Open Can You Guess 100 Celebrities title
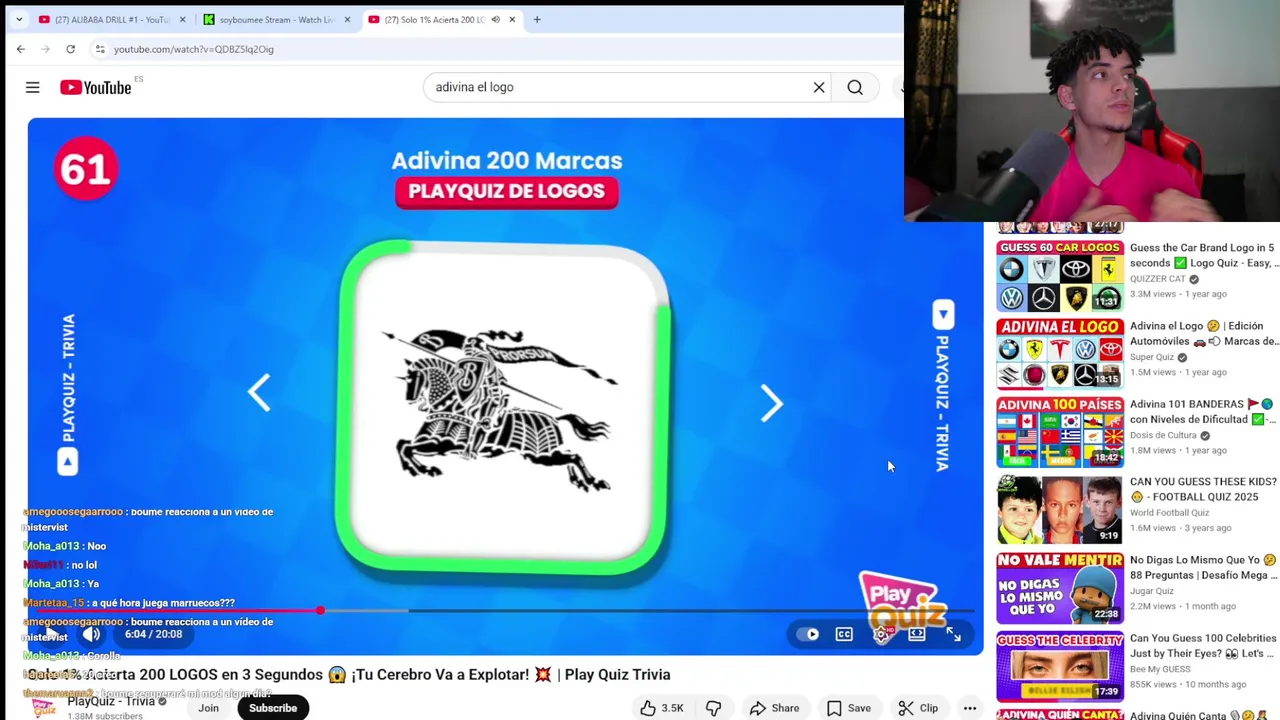This screenshot has width=1280, height=720. coord(1204,646)
